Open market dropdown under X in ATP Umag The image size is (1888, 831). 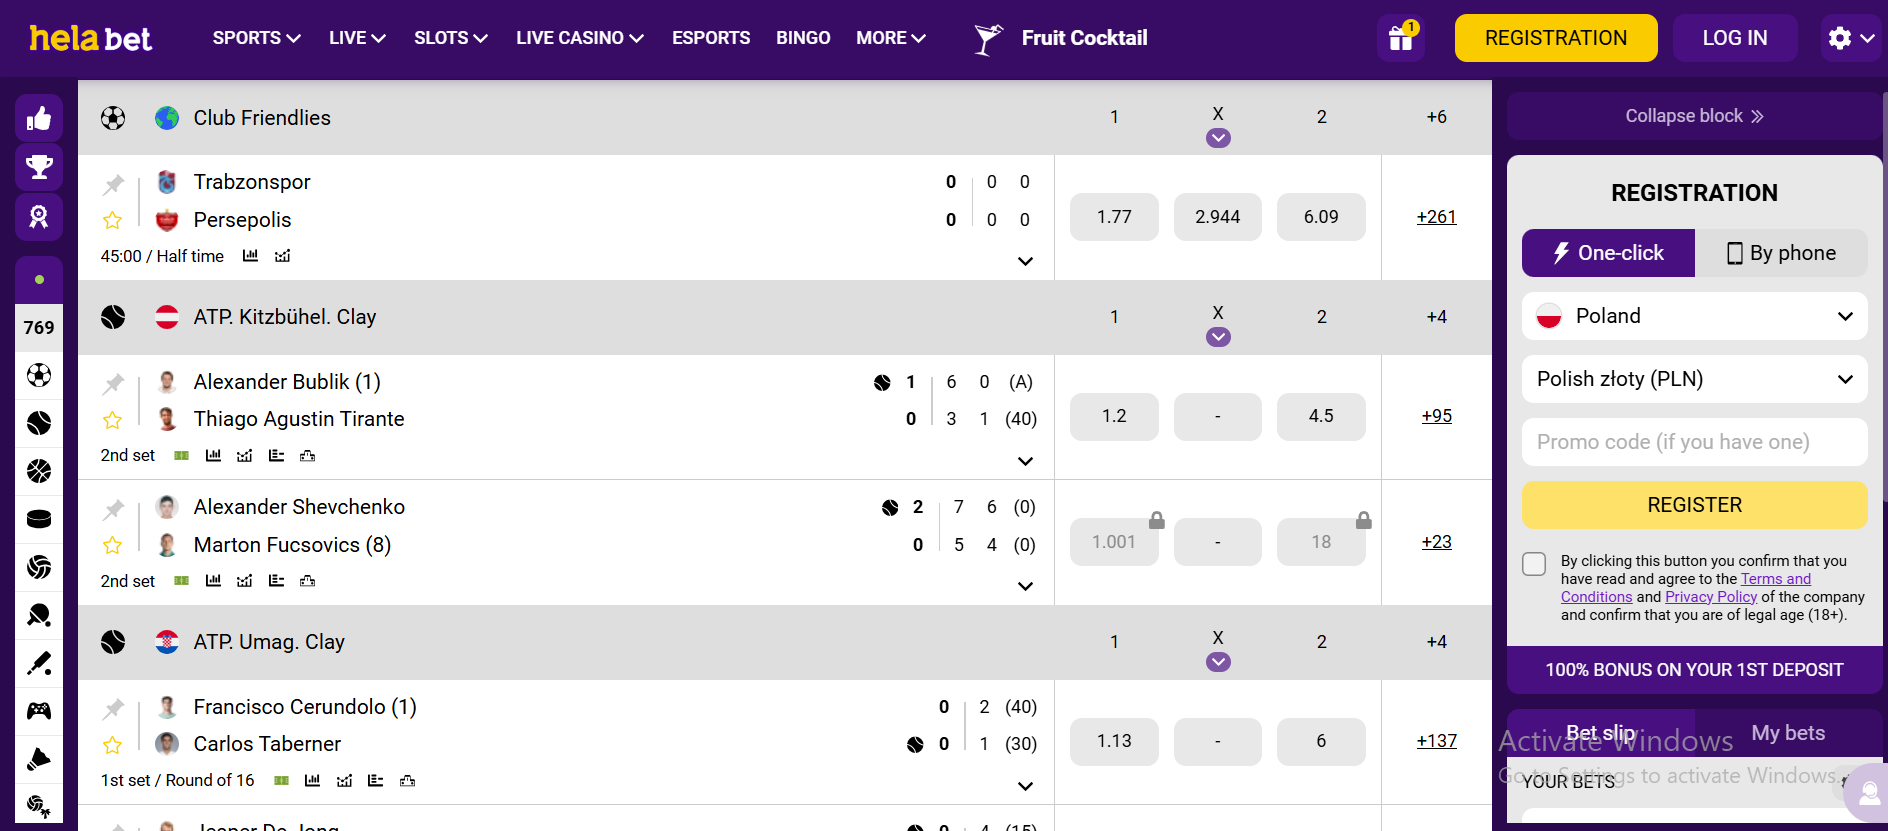1218,662
